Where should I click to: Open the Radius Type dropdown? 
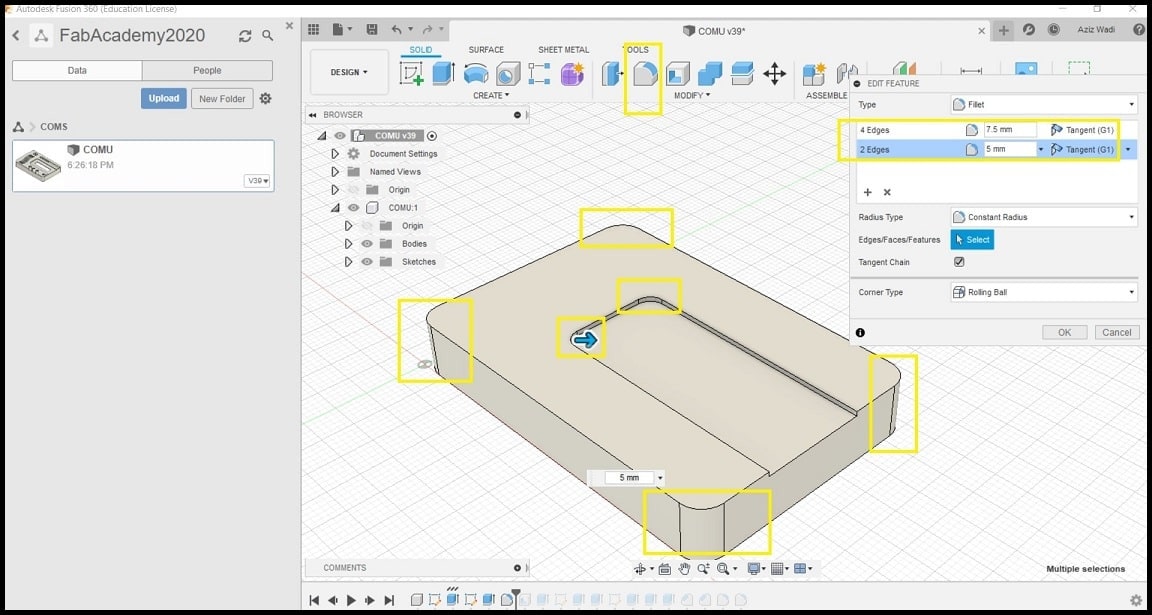pyautogui.click(x=1044, y=217)
